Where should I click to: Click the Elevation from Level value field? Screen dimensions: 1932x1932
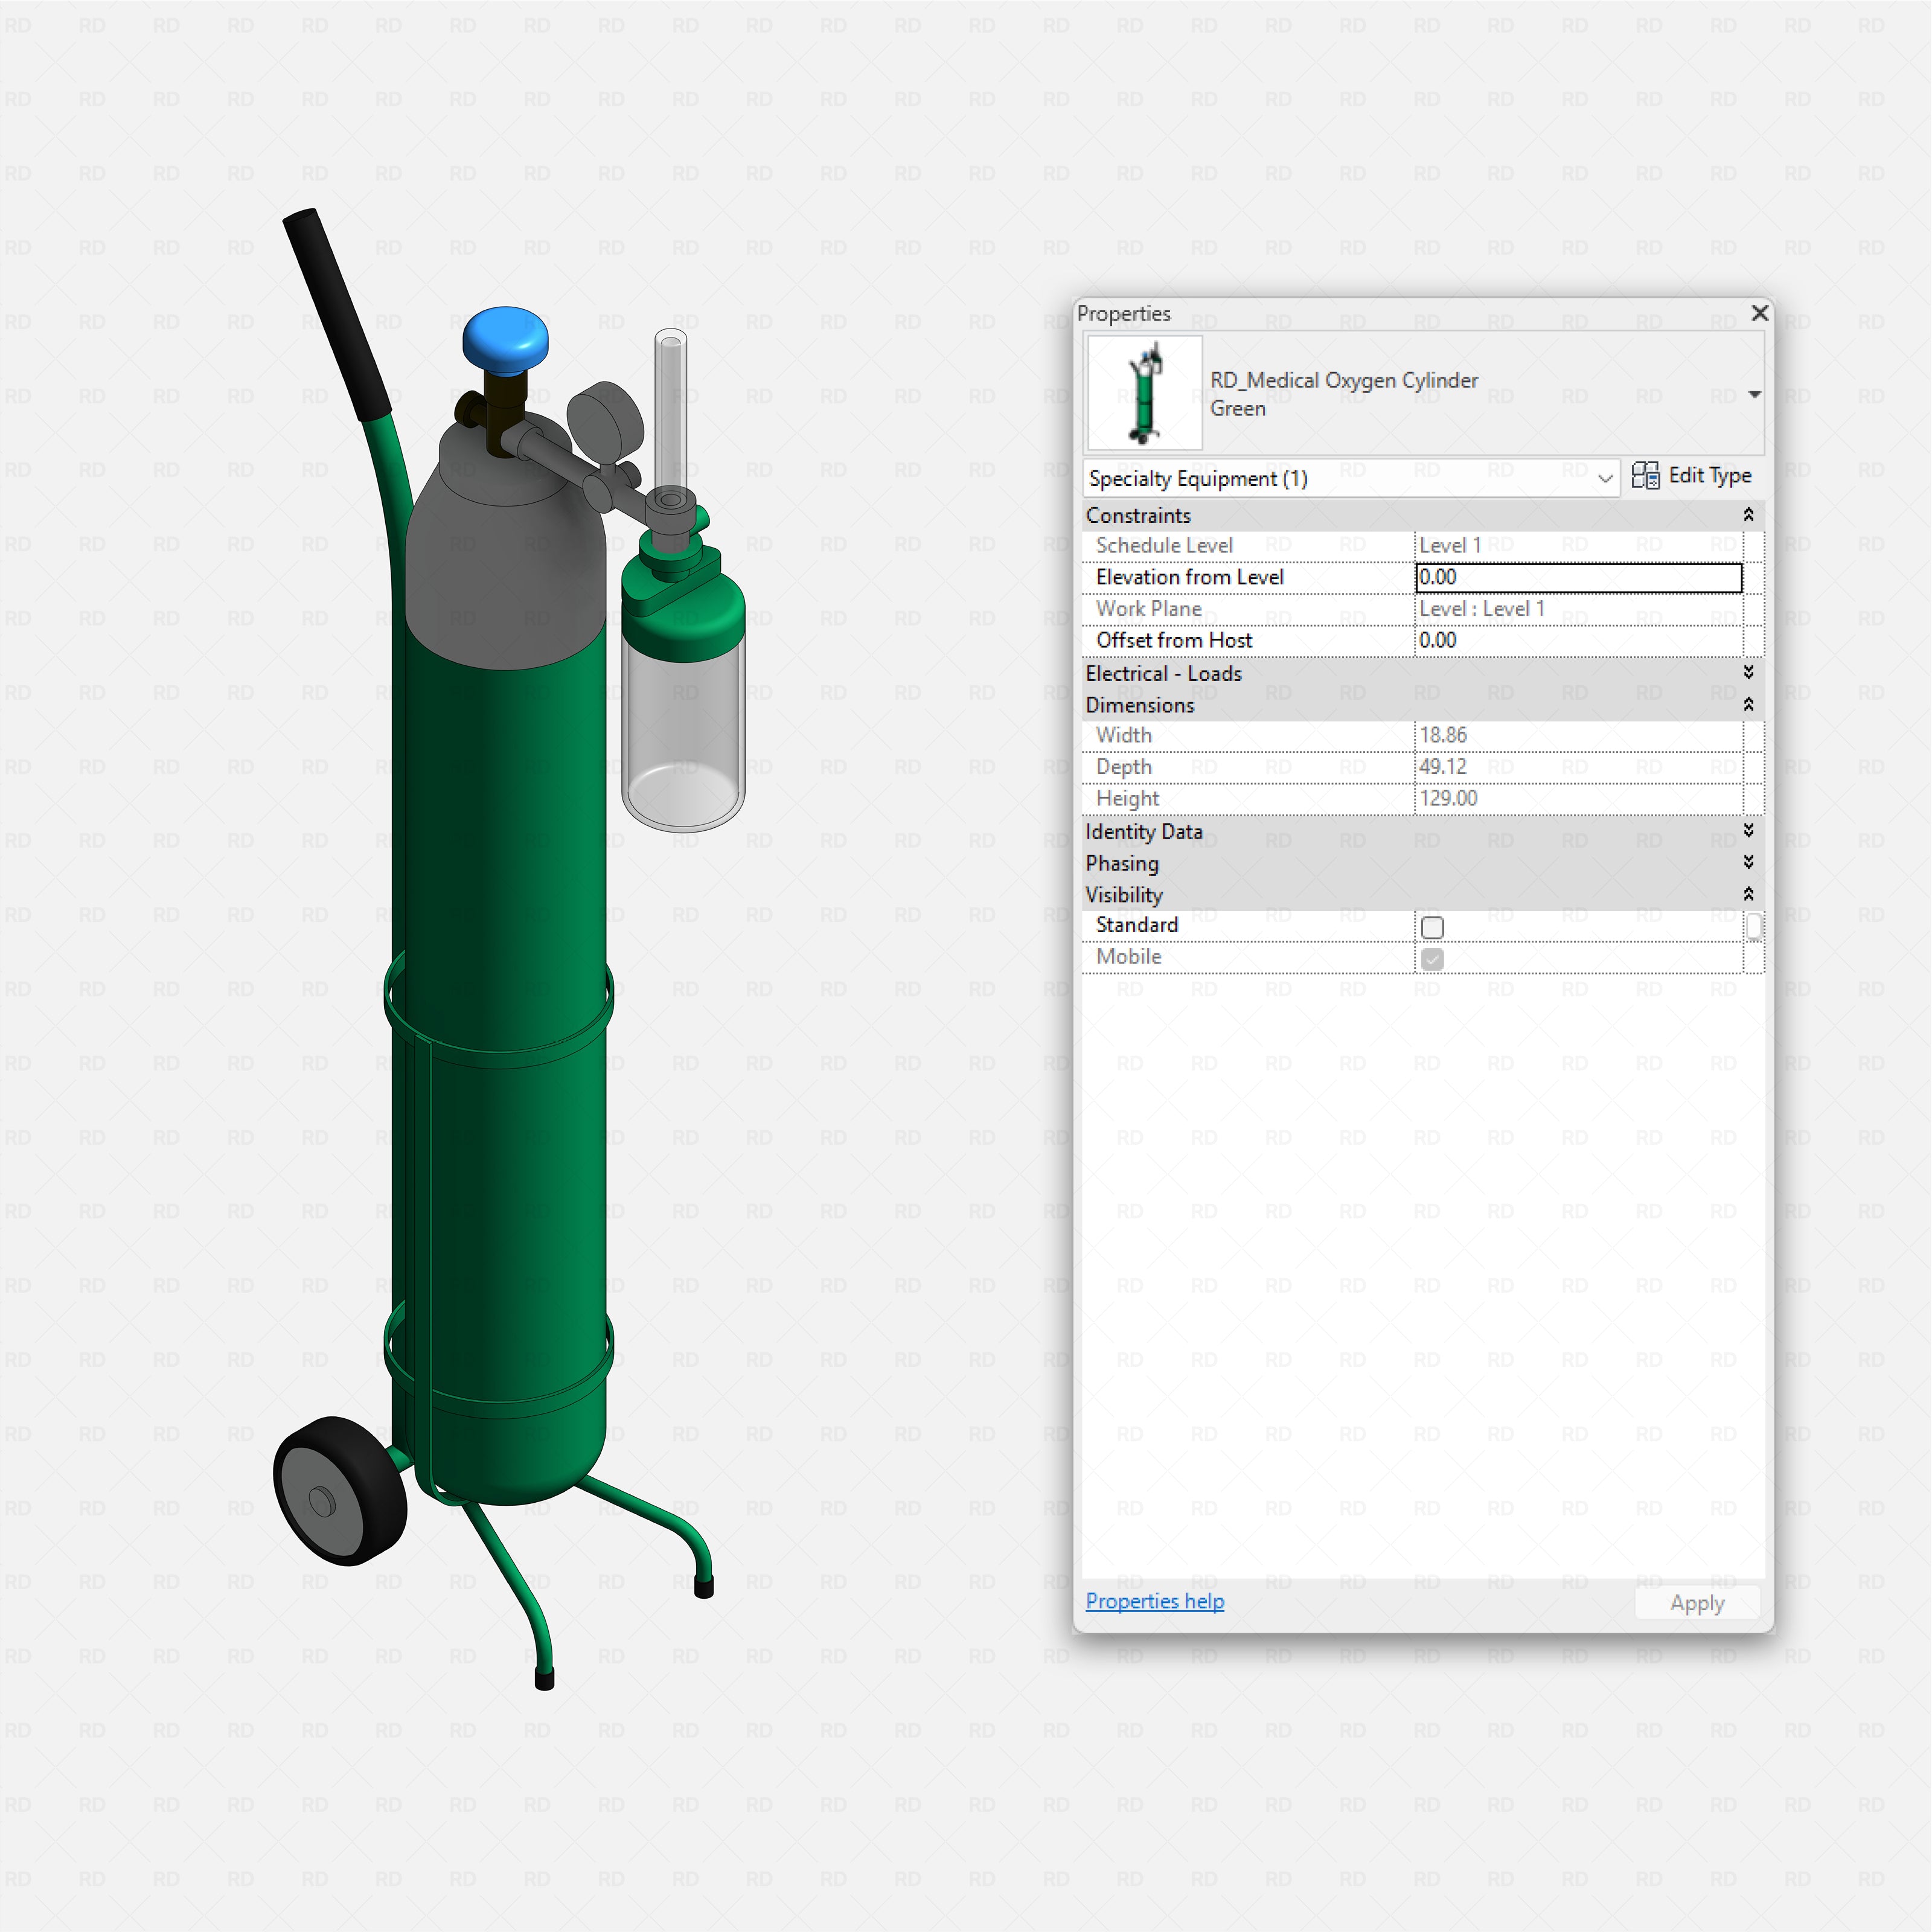tap(1578, 577)
